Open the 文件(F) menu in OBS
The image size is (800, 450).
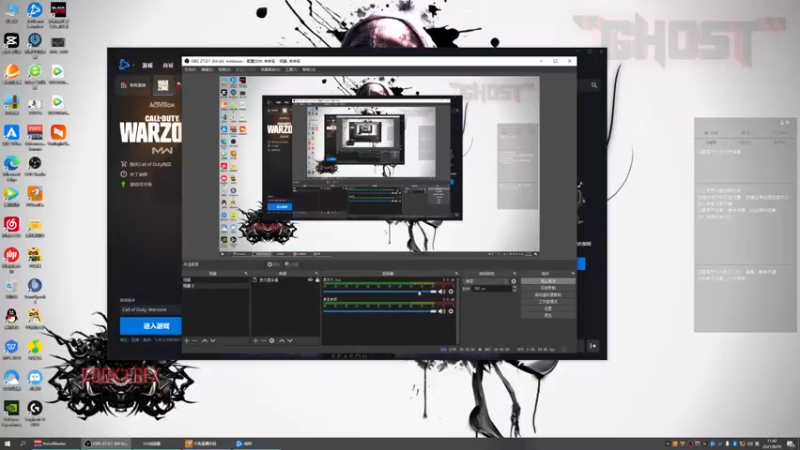(x=190, y=69)
